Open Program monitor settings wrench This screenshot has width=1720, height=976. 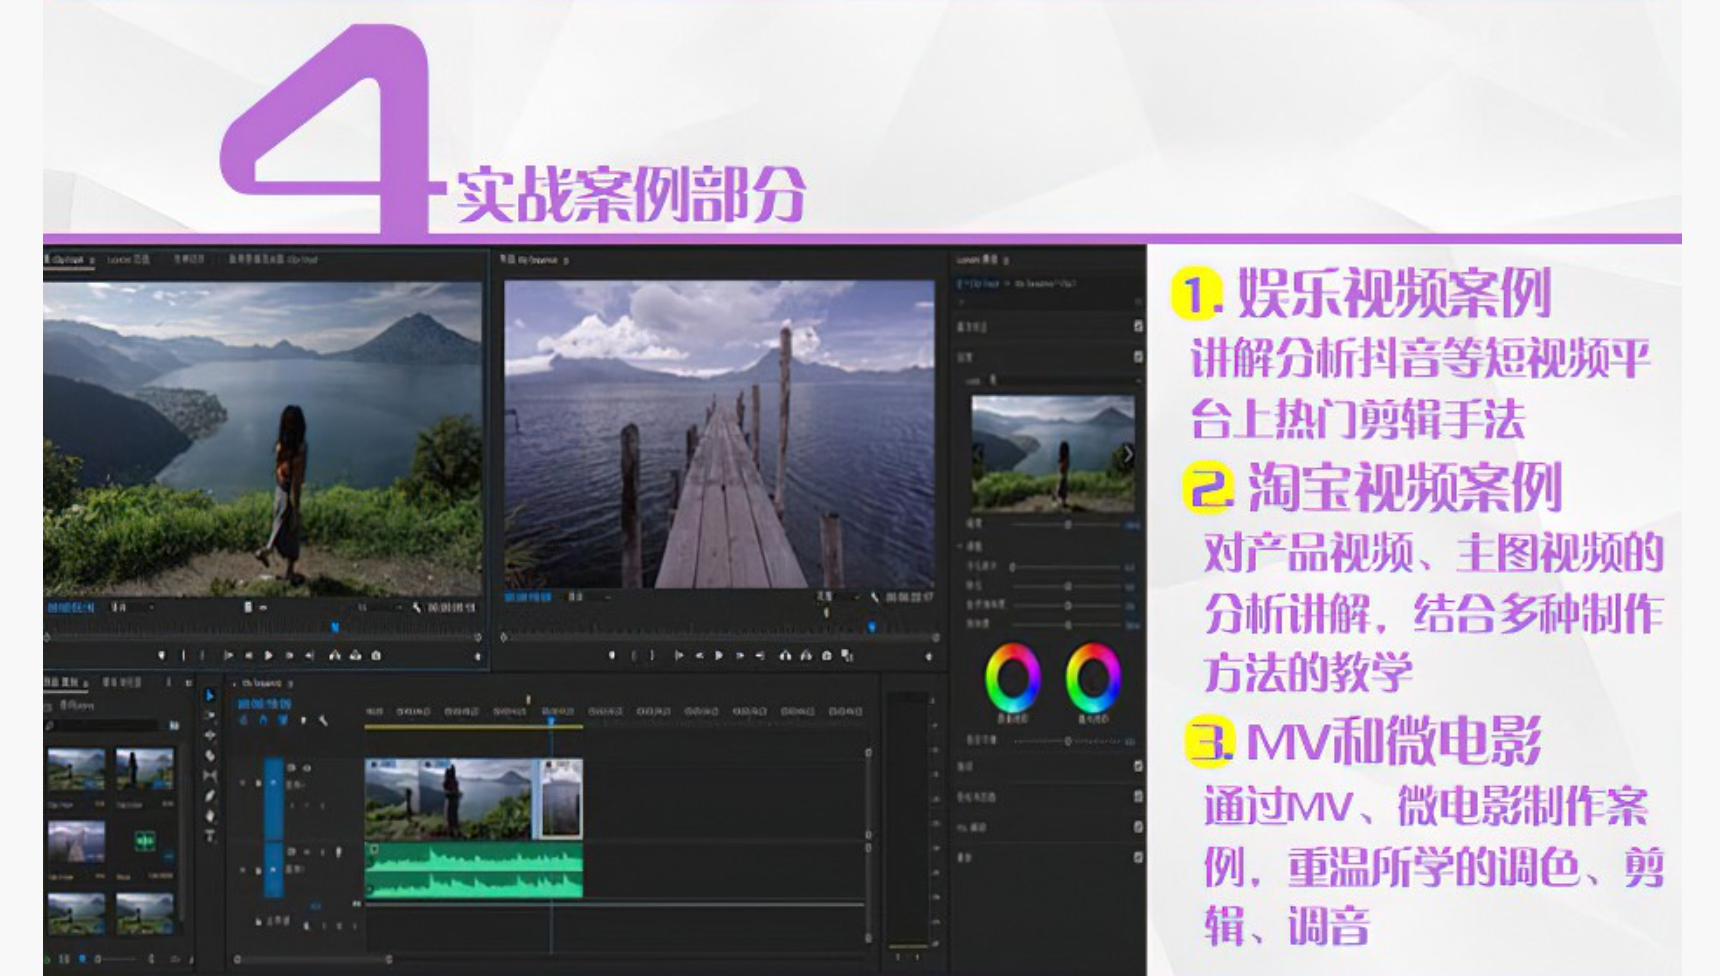pos(874,597)
